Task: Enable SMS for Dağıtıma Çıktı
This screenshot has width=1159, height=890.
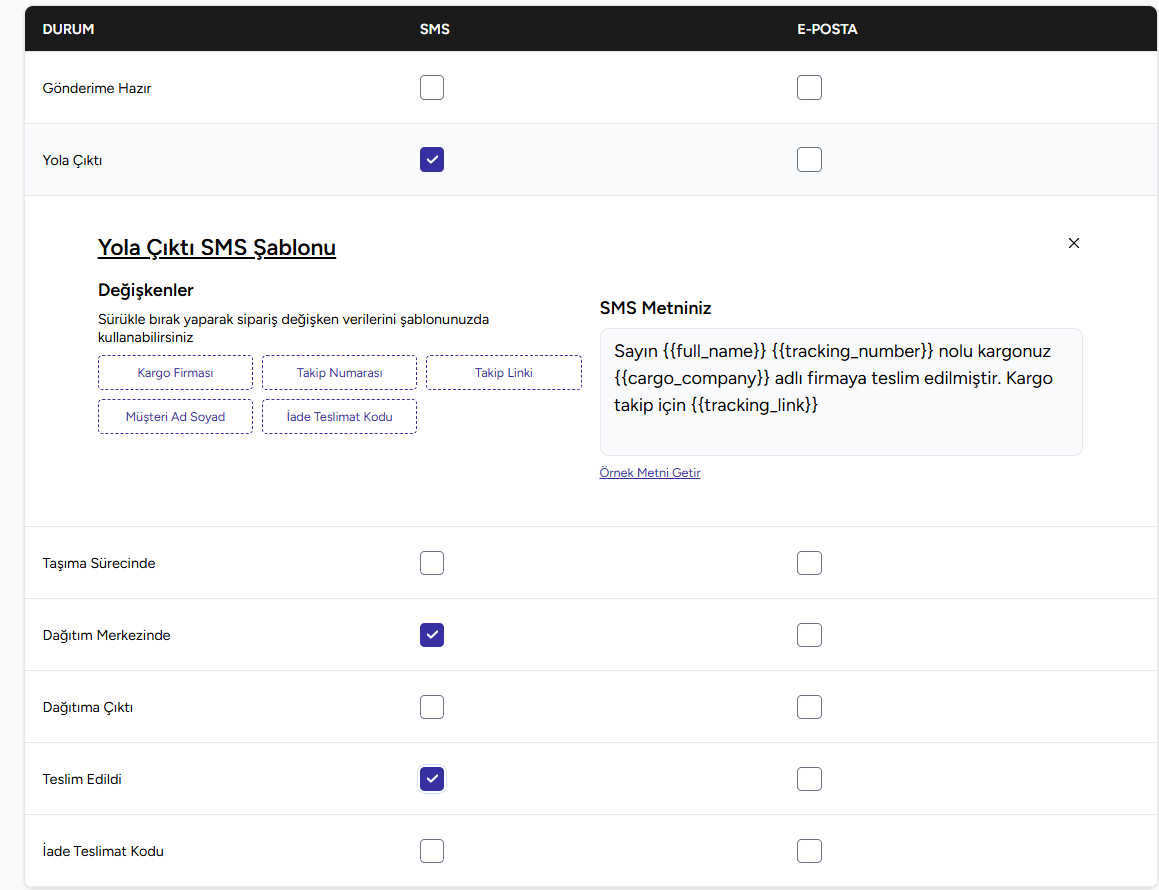Action: click(x=432, y=707)
